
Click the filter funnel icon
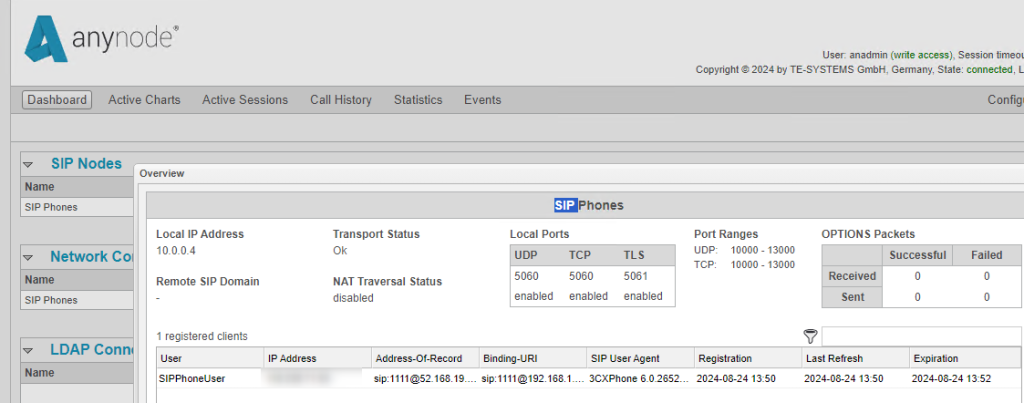(810, 336)
